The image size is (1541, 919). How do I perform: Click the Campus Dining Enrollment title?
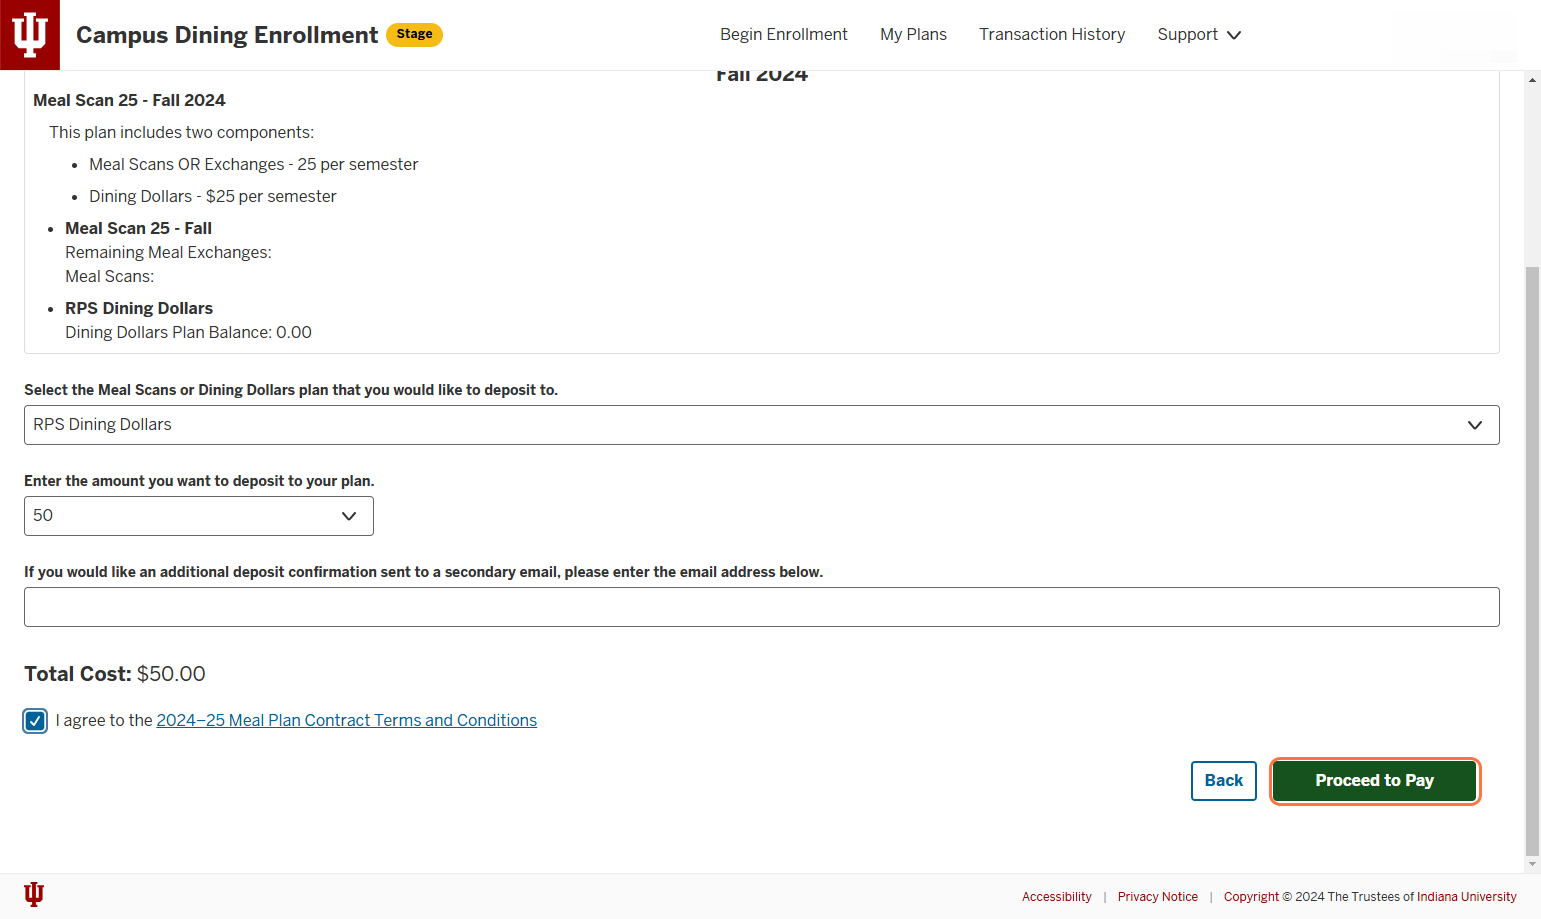(227, 35)
